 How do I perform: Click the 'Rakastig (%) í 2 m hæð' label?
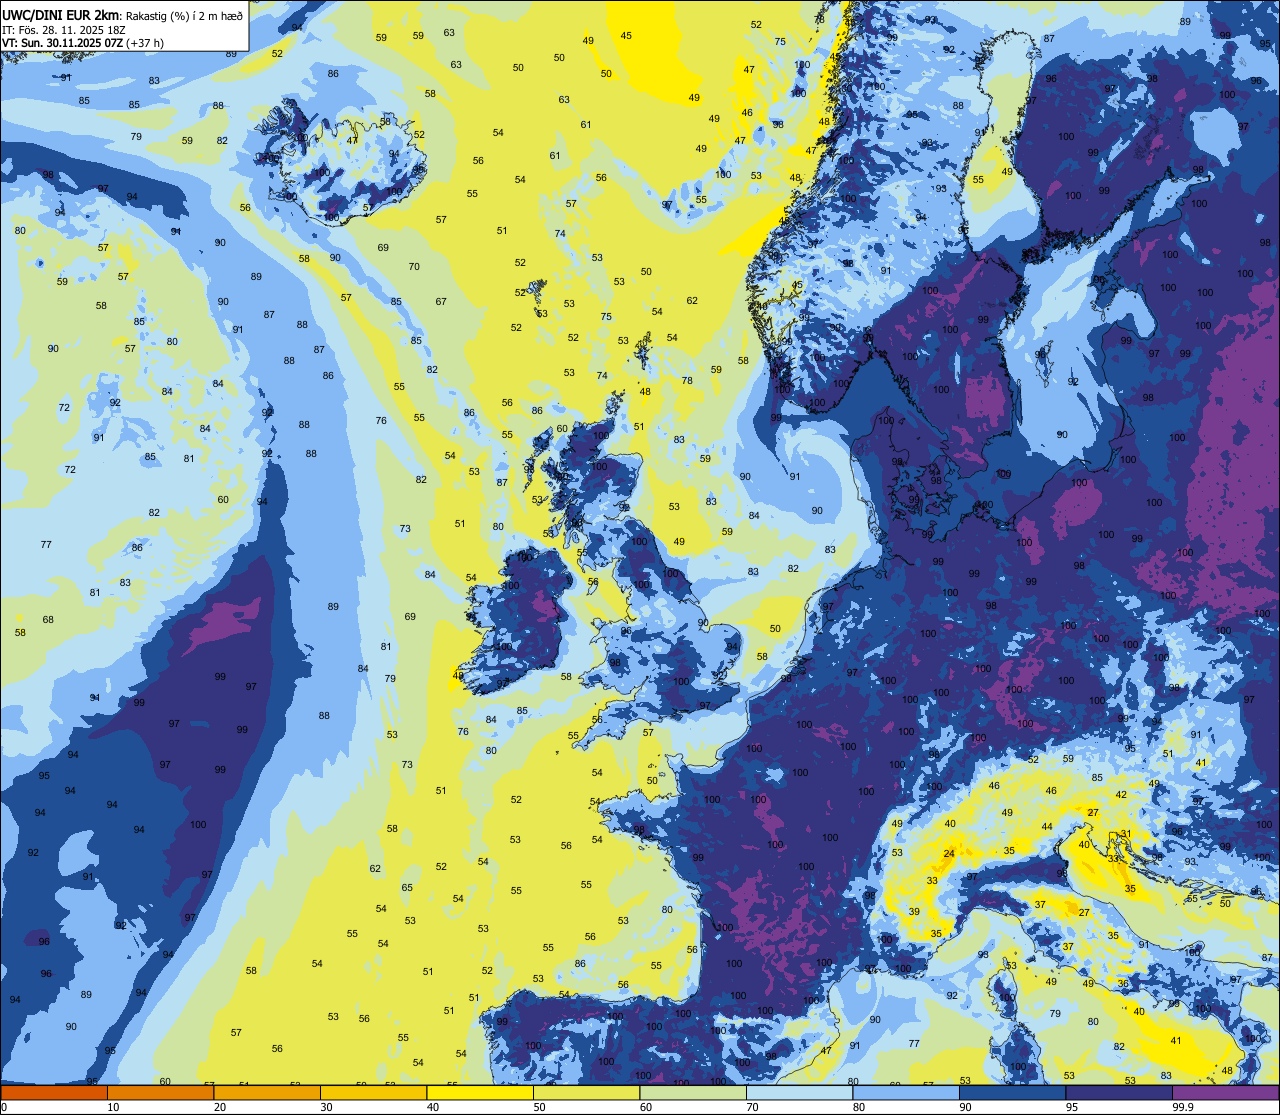pos(184,15)
